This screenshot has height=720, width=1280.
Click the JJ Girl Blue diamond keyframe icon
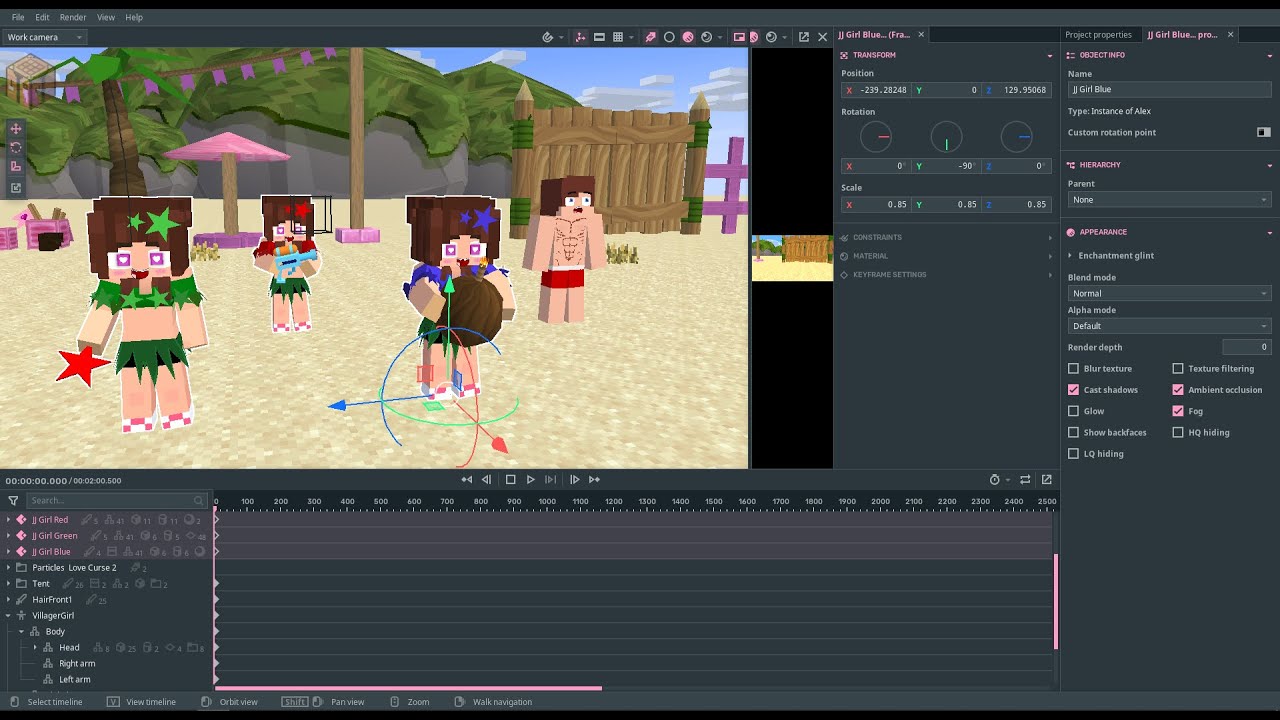(x=21, y=552)
